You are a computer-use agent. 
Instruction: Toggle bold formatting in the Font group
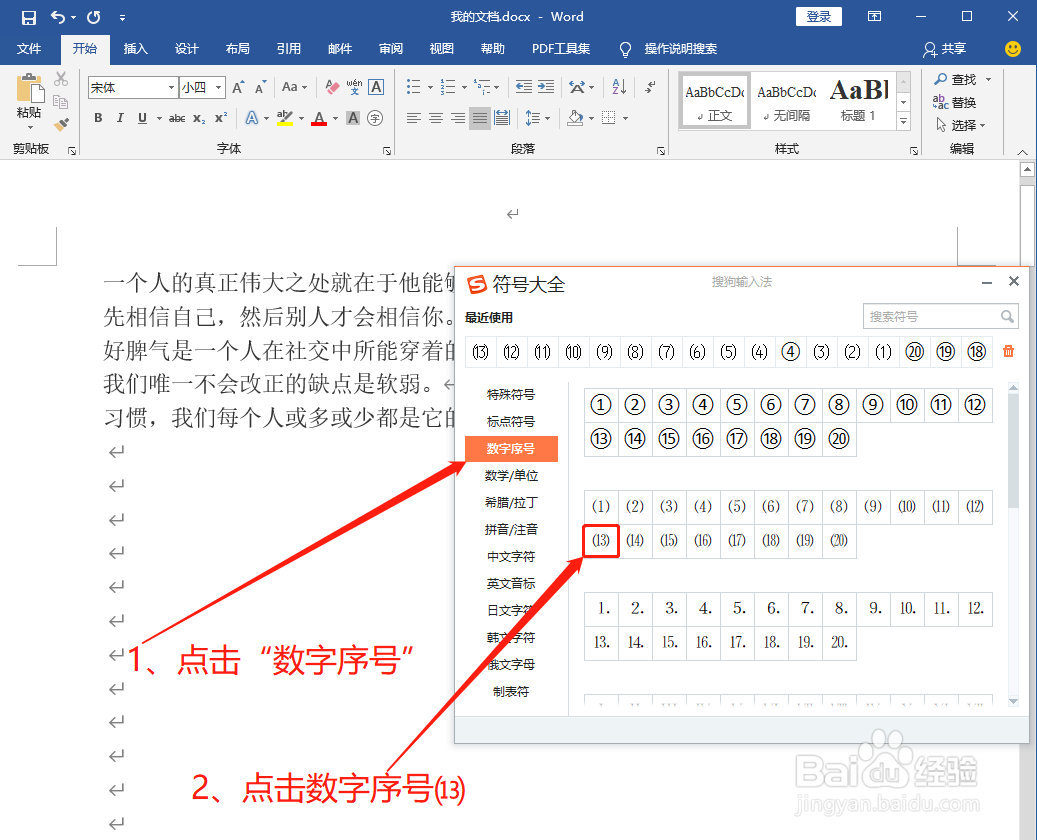click(x=98, y=118)
